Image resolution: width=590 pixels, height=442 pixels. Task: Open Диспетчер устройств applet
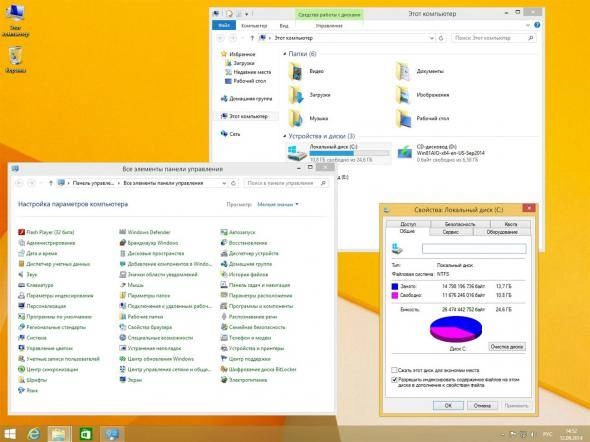249,253
